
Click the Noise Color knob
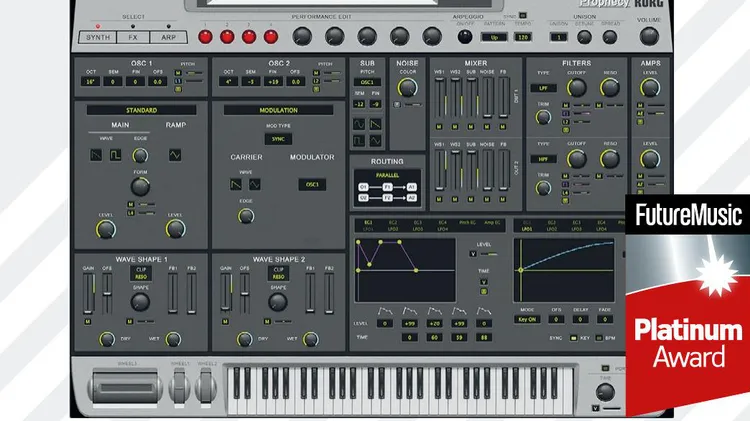tap(408, 88)
